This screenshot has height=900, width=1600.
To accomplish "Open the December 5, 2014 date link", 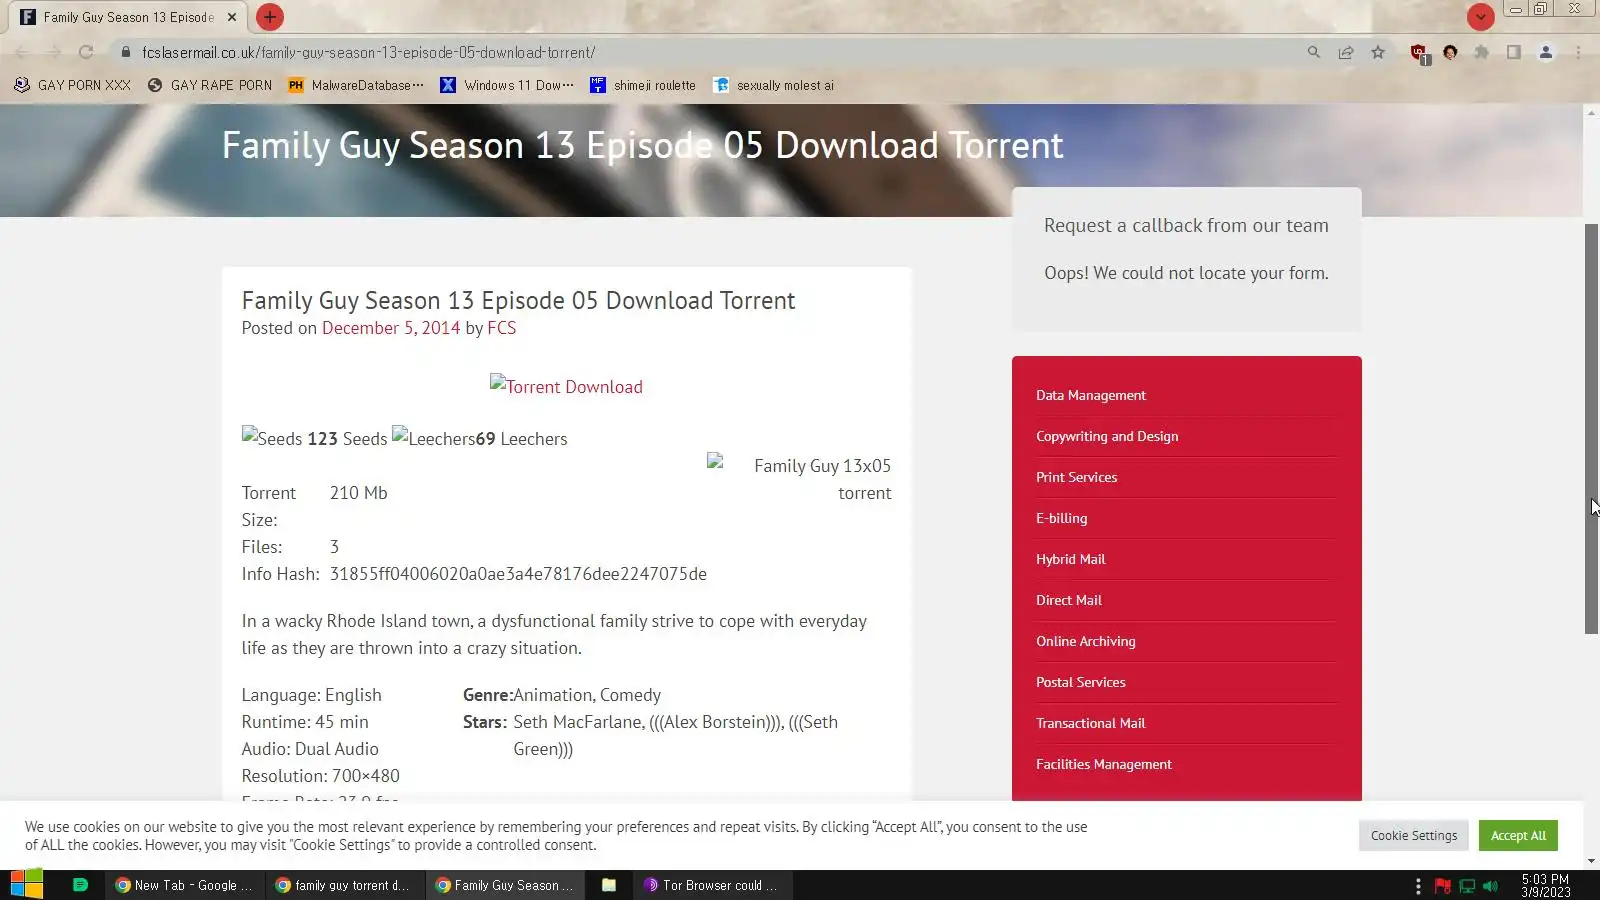I will coord(391,328).
